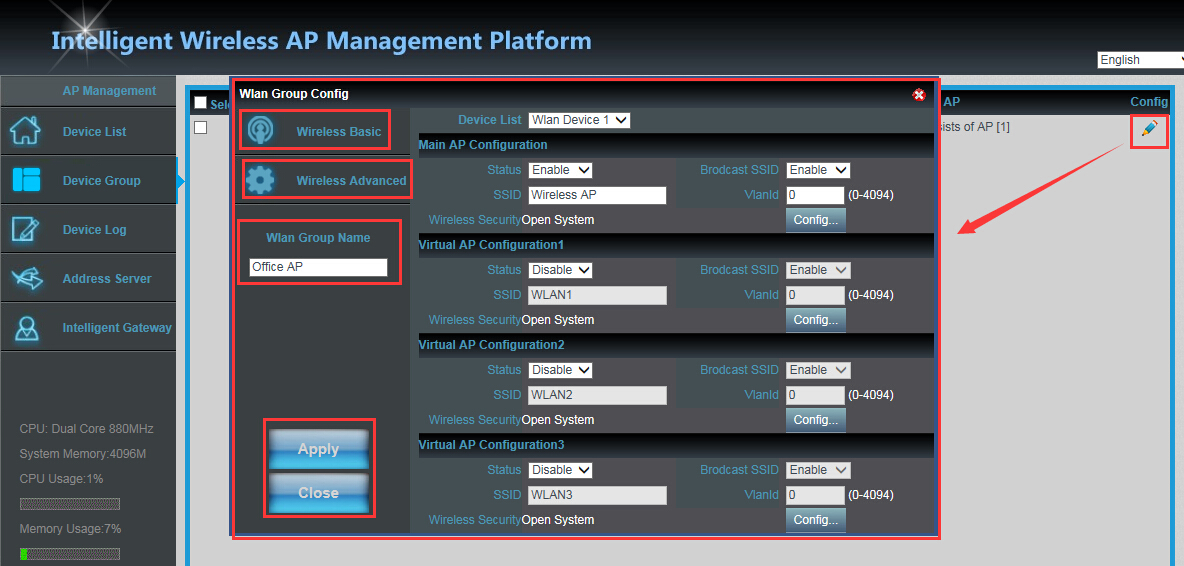Open the Device List Wlan Device dropdown
Screen dimensions: 1184x566
[579, 119]
